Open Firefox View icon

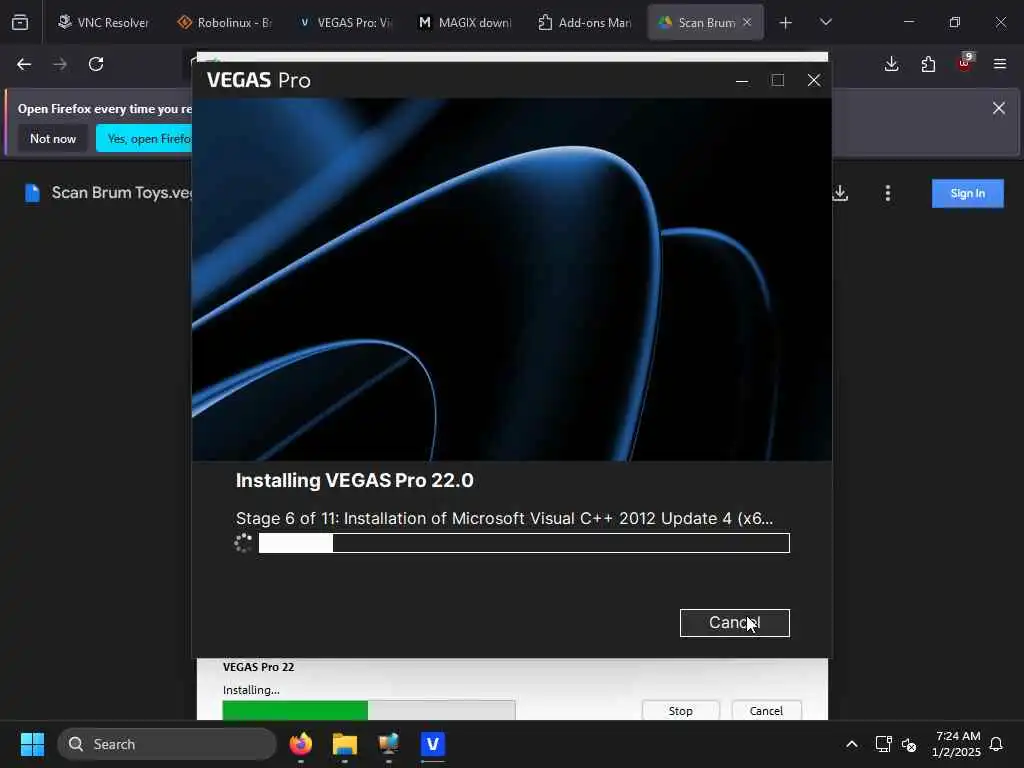tap(20, 23)
